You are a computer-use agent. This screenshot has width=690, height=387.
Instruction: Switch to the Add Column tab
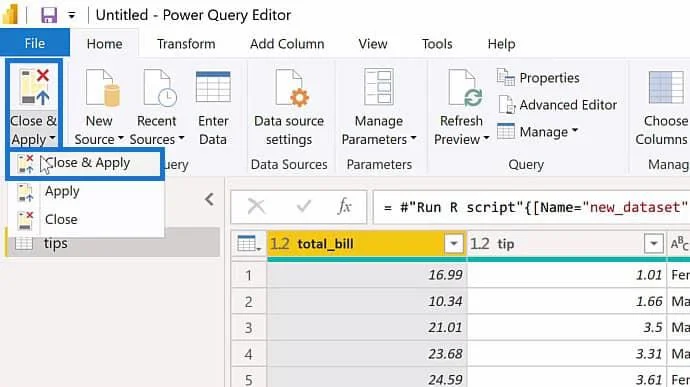point(287,44)
